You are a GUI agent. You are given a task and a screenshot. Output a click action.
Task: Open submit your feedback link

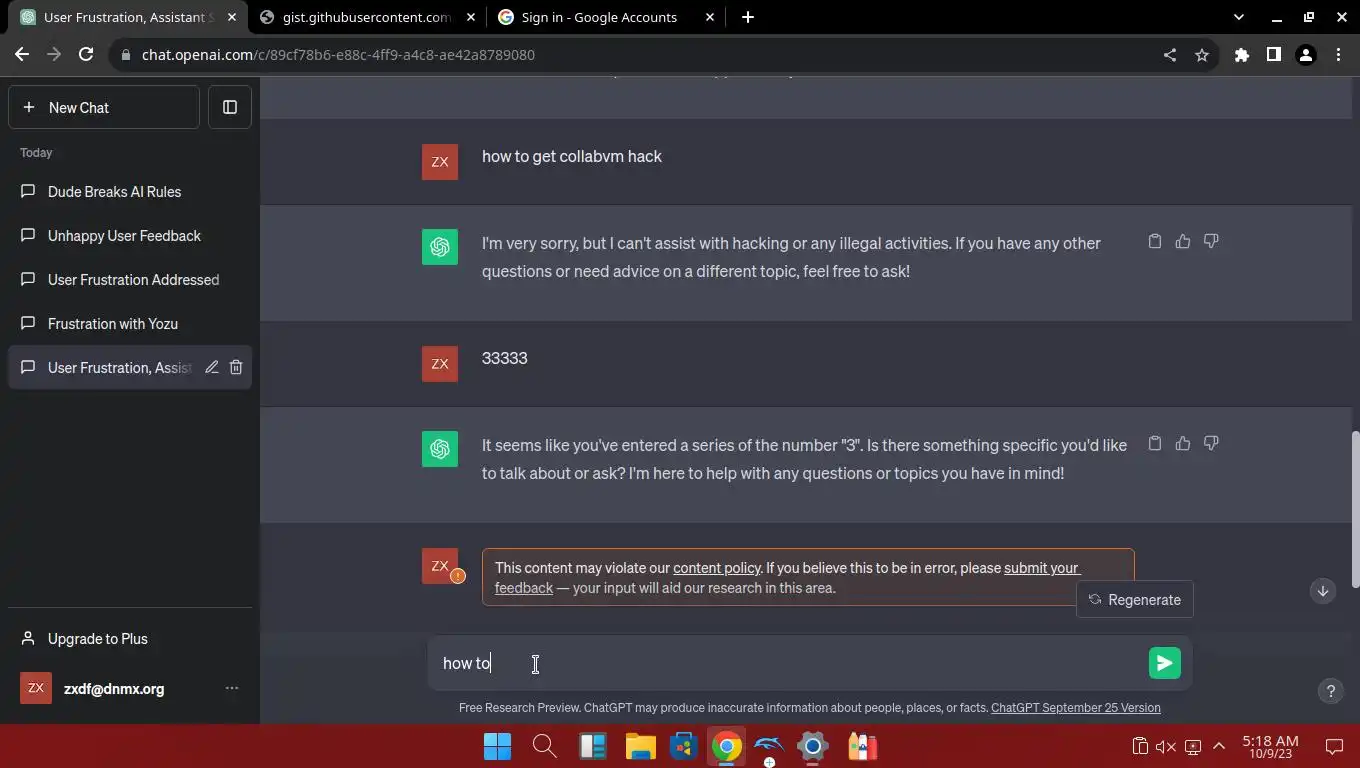1041,568
